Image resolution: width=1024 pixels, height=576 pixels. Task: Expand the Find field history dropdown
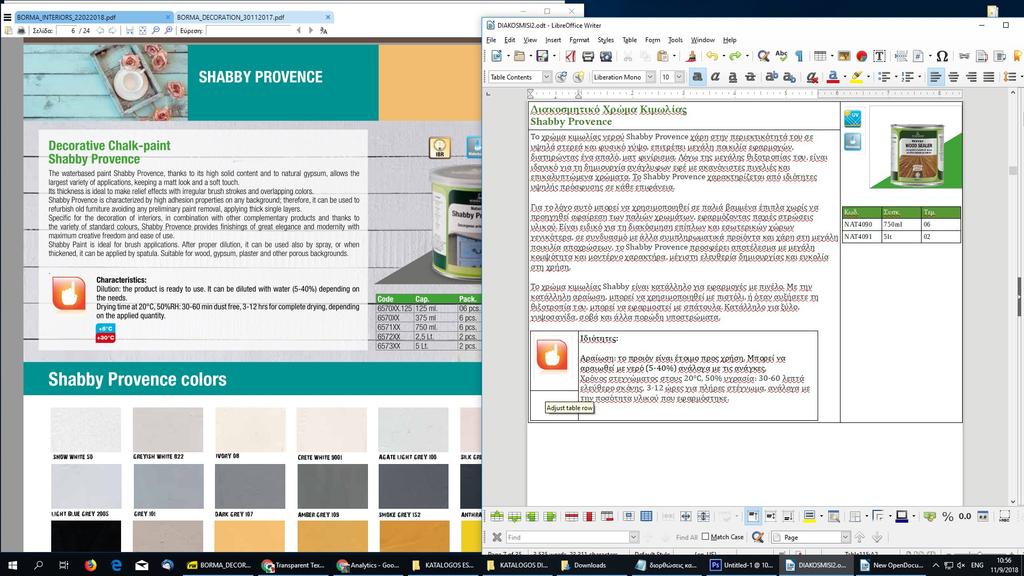tap(633, 537)
